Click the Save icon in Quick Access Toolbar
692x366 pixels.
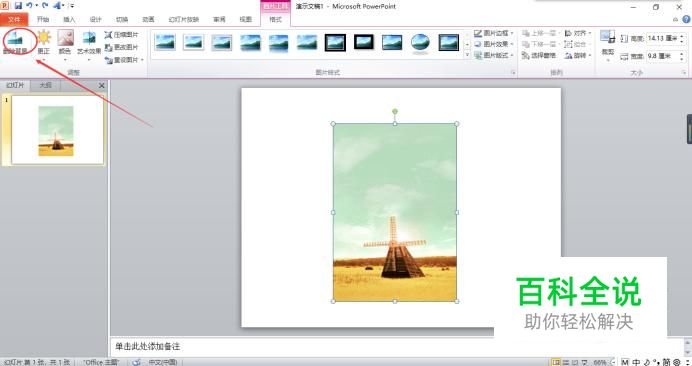click(18, 6)
